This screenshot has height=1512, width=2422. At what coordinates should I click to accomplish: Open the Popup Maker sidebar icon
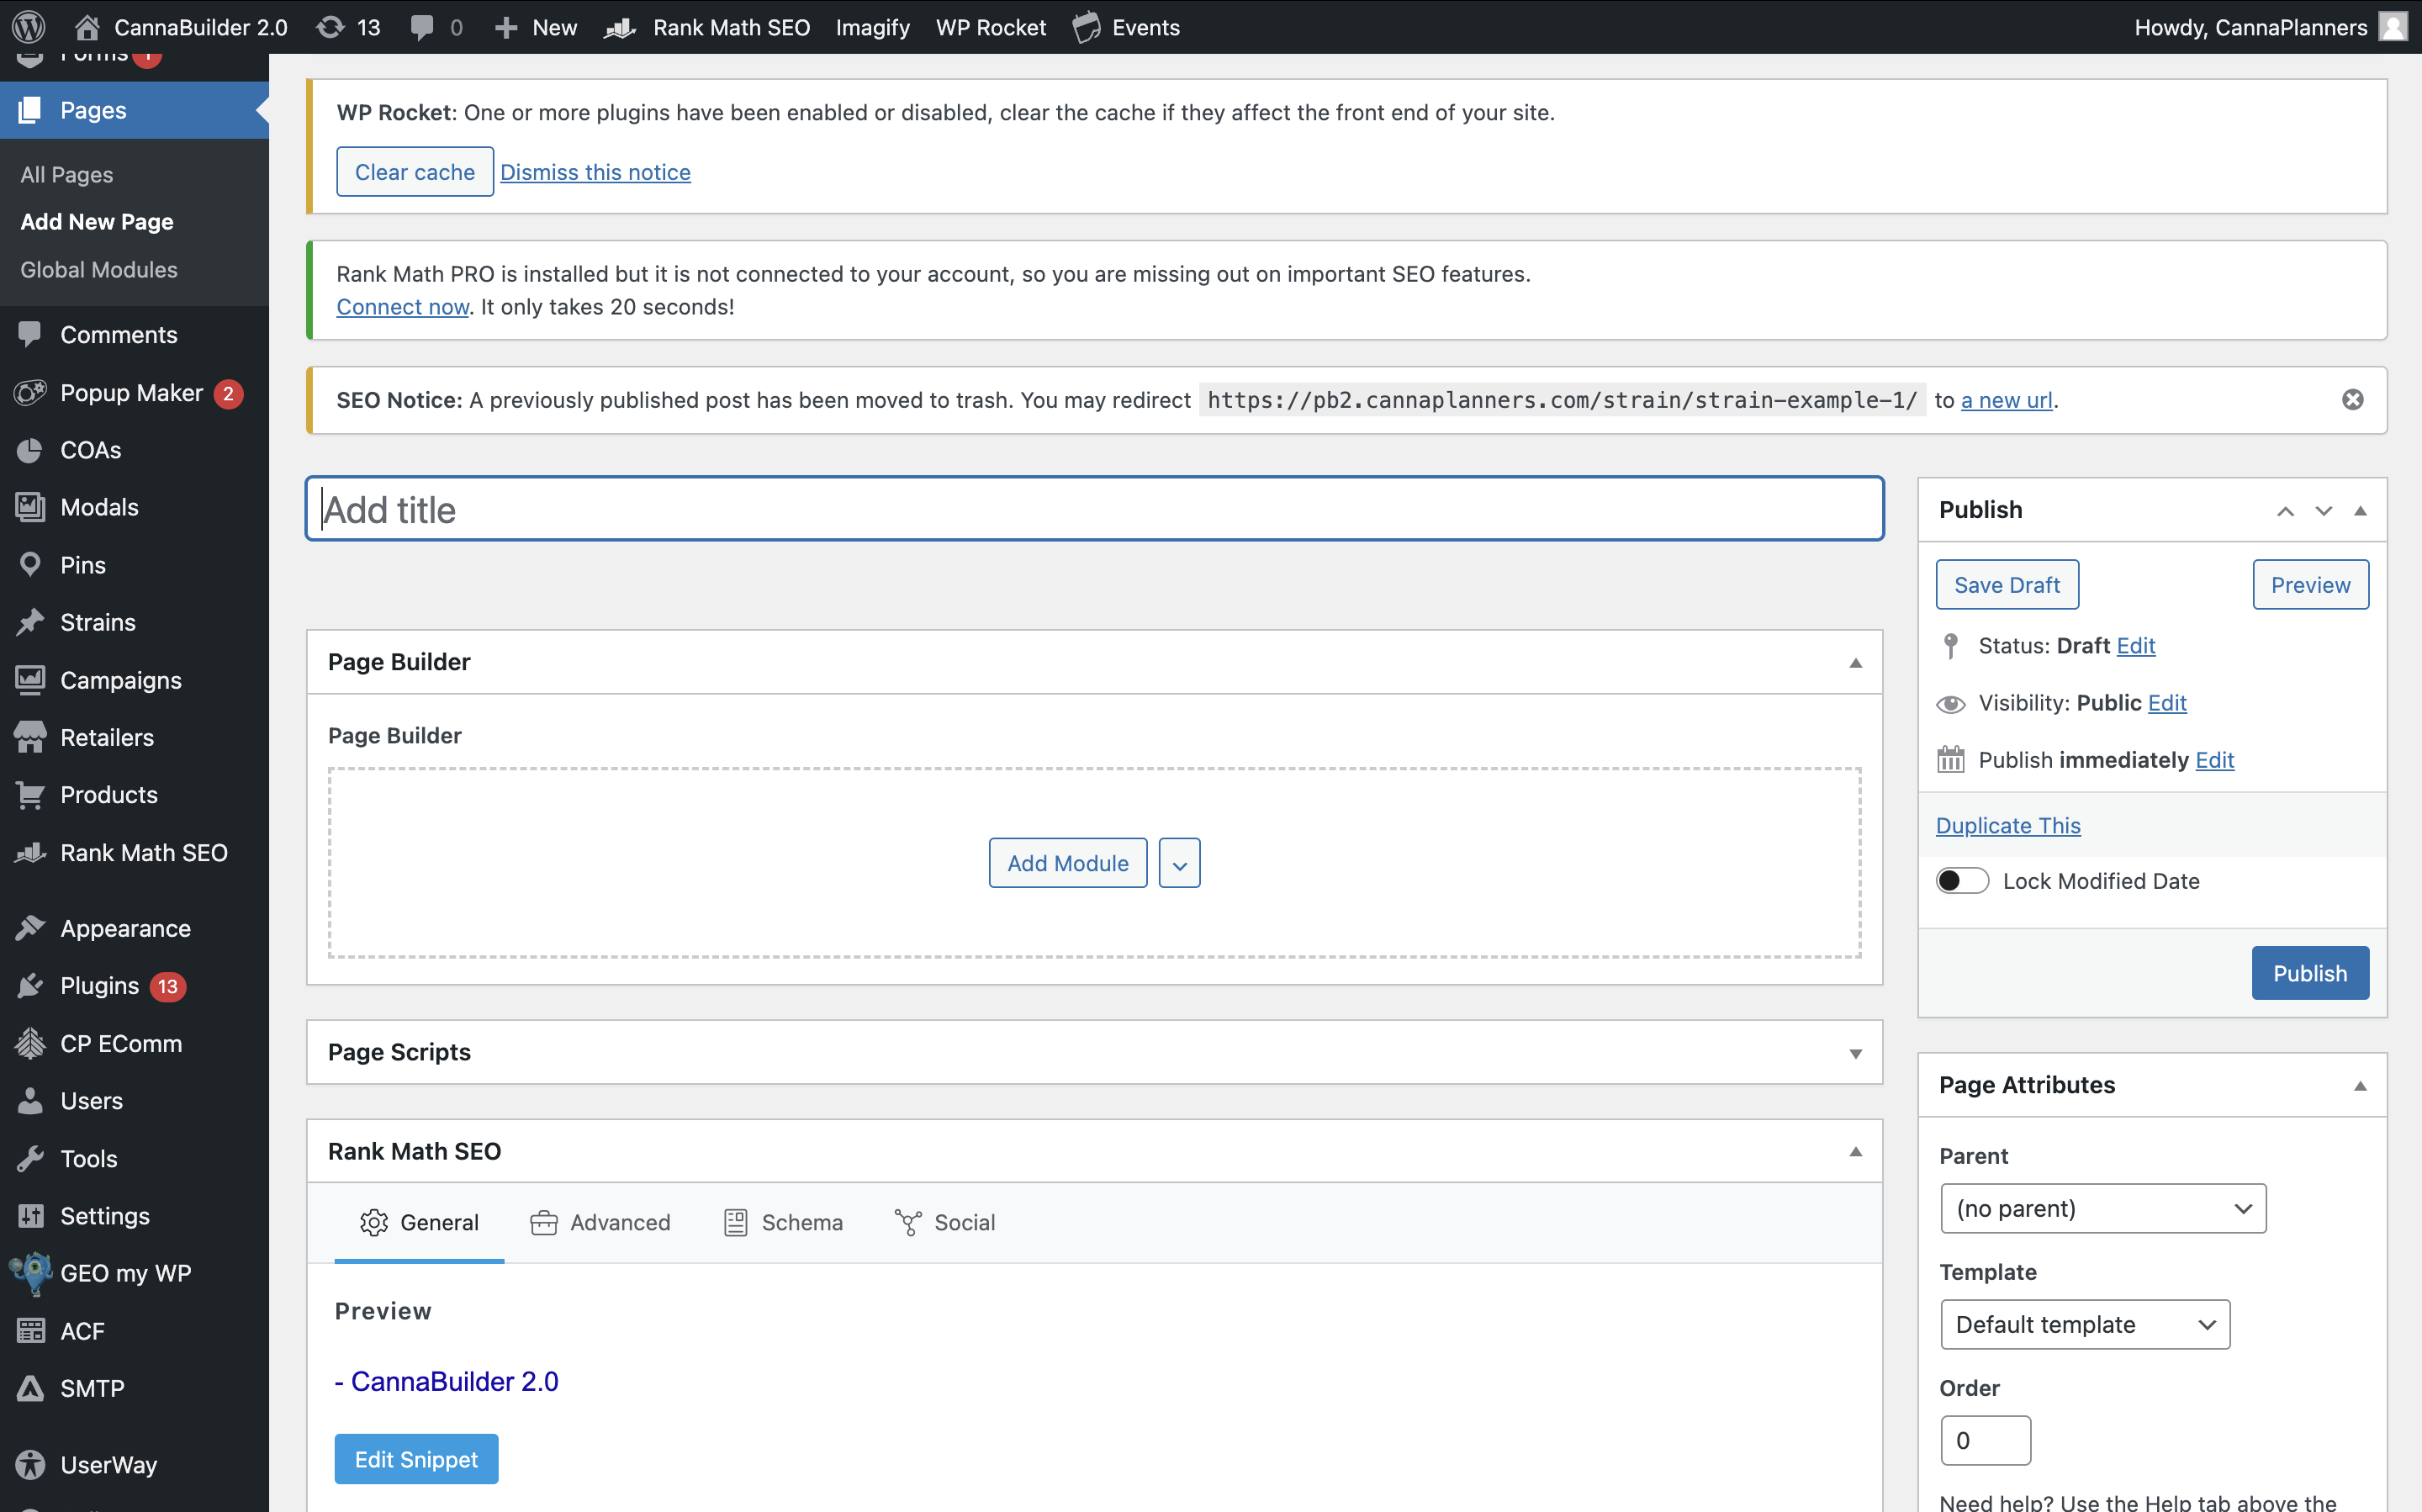coord(30,393)
